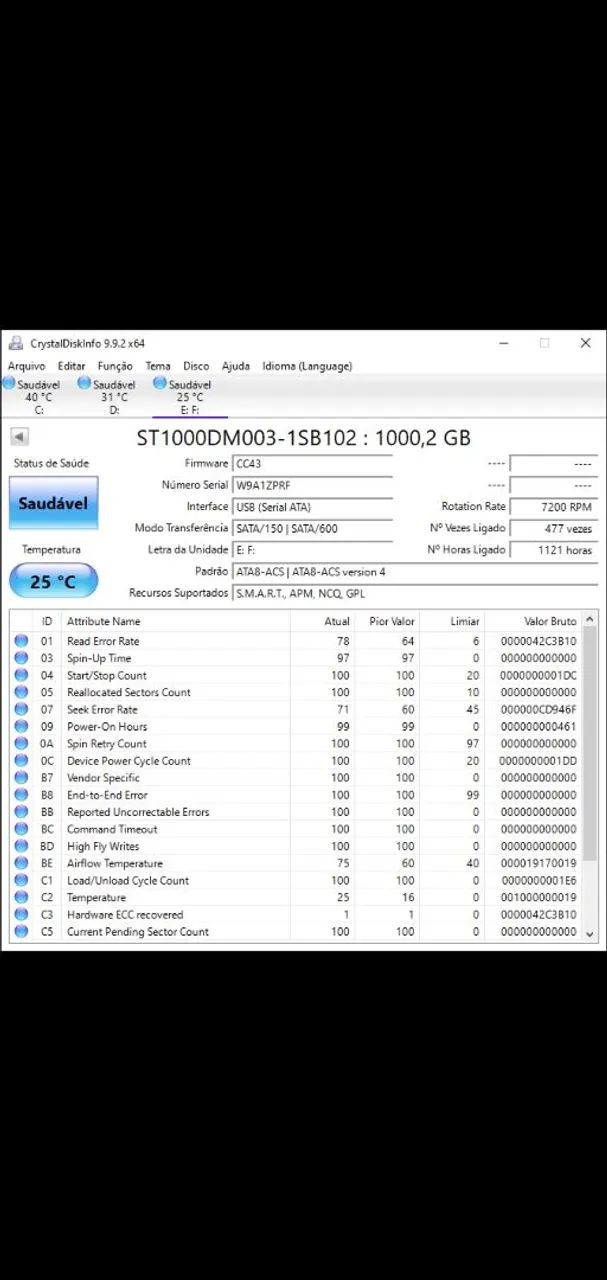
Task: Click the status icon for High Fly Writes
Action: click(21, 846)
